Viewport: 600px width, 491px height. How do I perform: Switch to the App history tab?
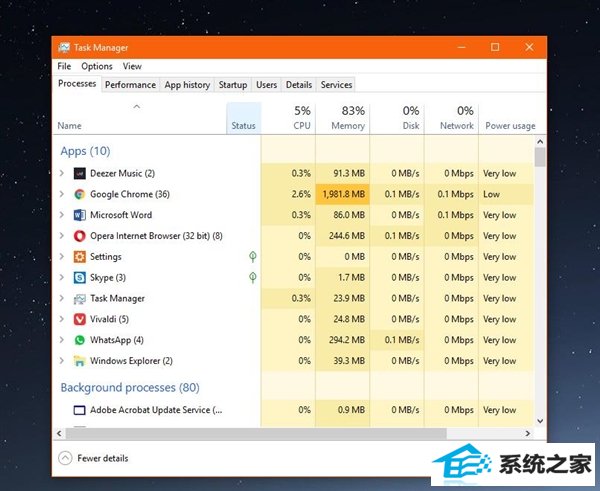[x=187, y=85]
